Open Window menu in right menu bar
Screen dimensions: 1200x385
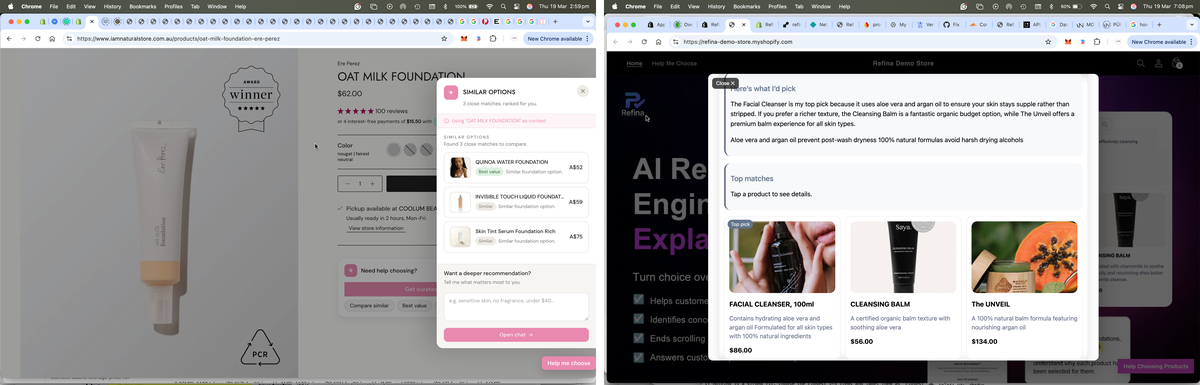tap(820, 6)
